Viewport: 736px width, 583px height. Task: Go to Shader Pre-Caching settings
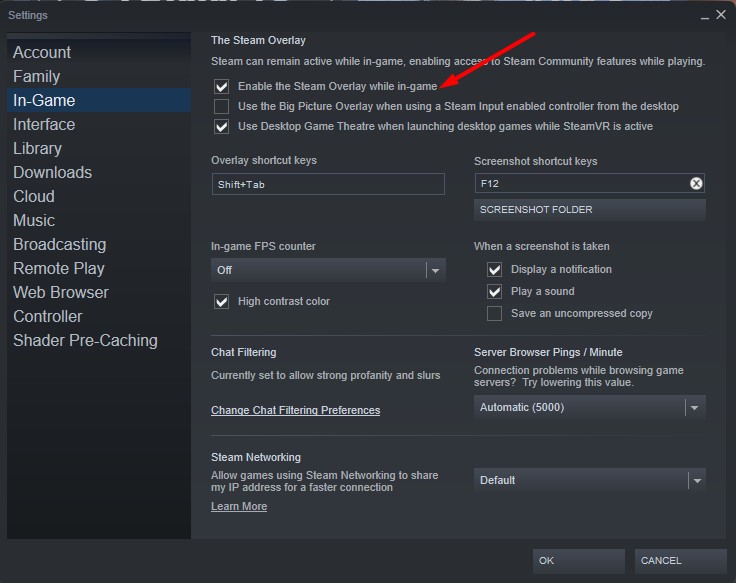(x=85, y=340)
